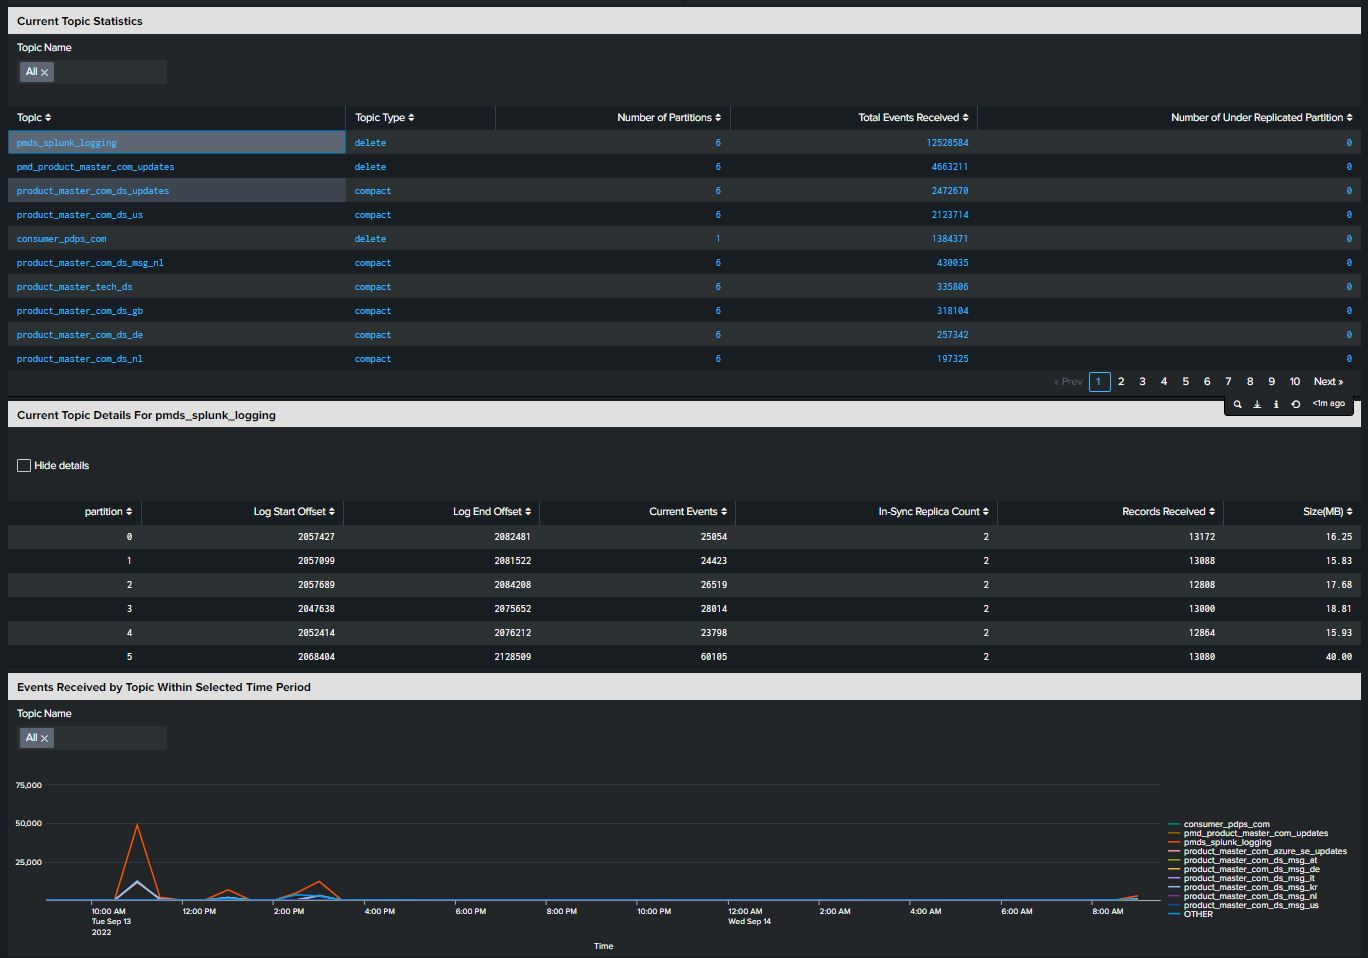Select consumer_pdps_com legend entry

1226,825
